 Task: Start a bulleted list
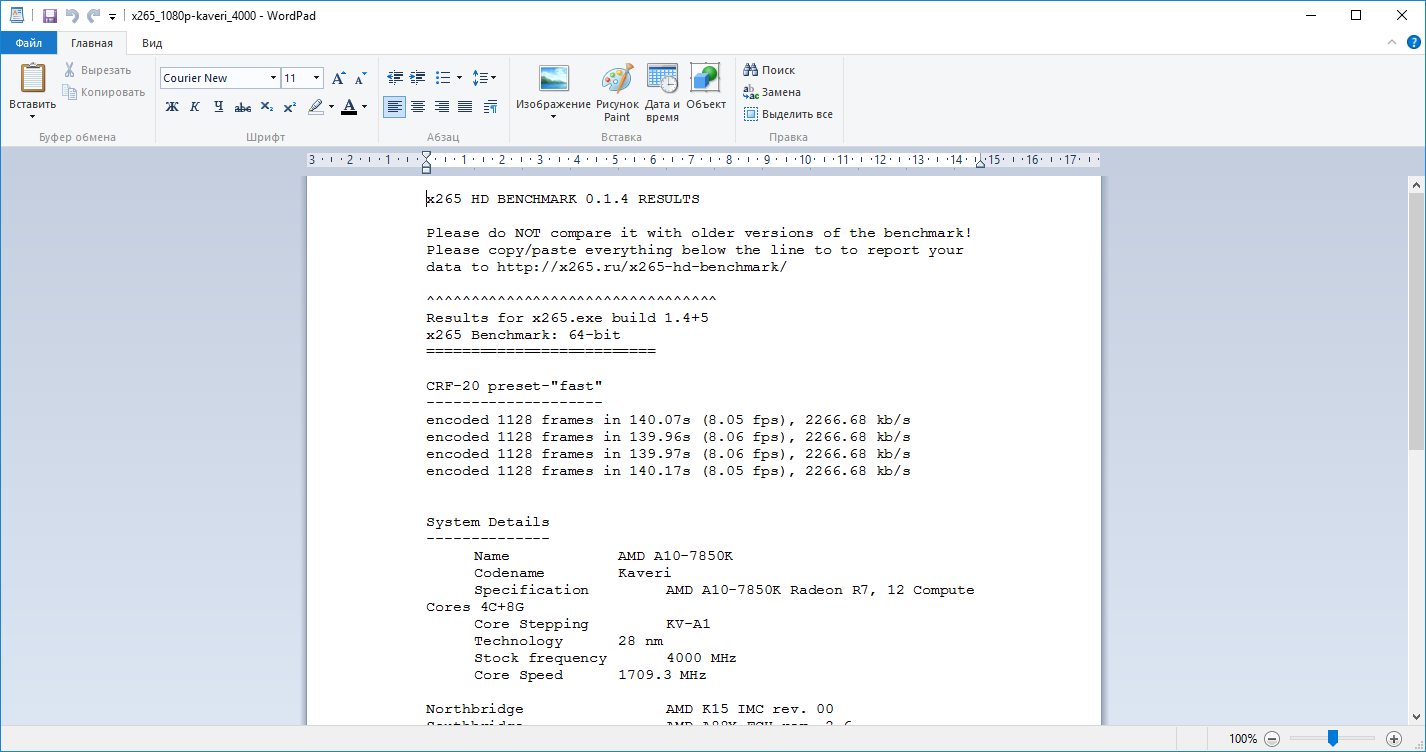pyautogui.click(x=443, y=78)
